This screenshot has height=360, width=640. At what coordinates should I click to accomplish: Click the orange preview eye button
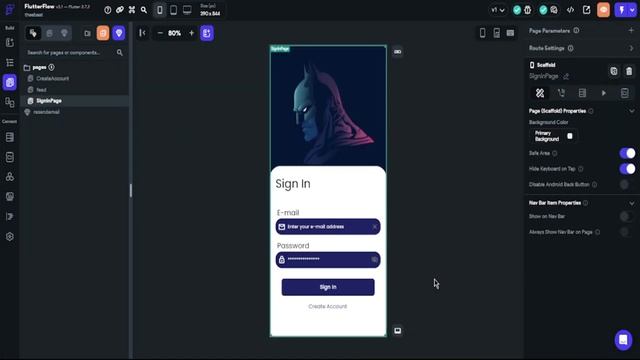[x=603, y=10]
